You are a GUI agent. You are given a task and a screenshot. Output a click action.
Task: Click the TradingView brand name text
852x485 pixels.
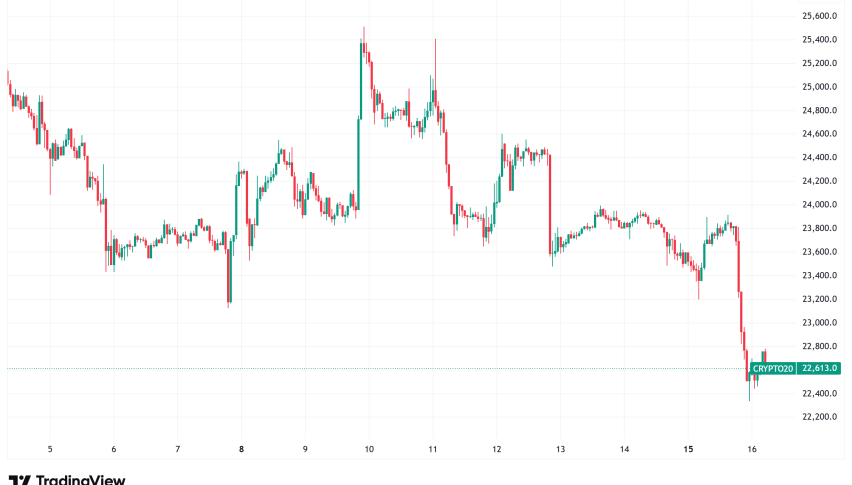click(x=81, y=480)
